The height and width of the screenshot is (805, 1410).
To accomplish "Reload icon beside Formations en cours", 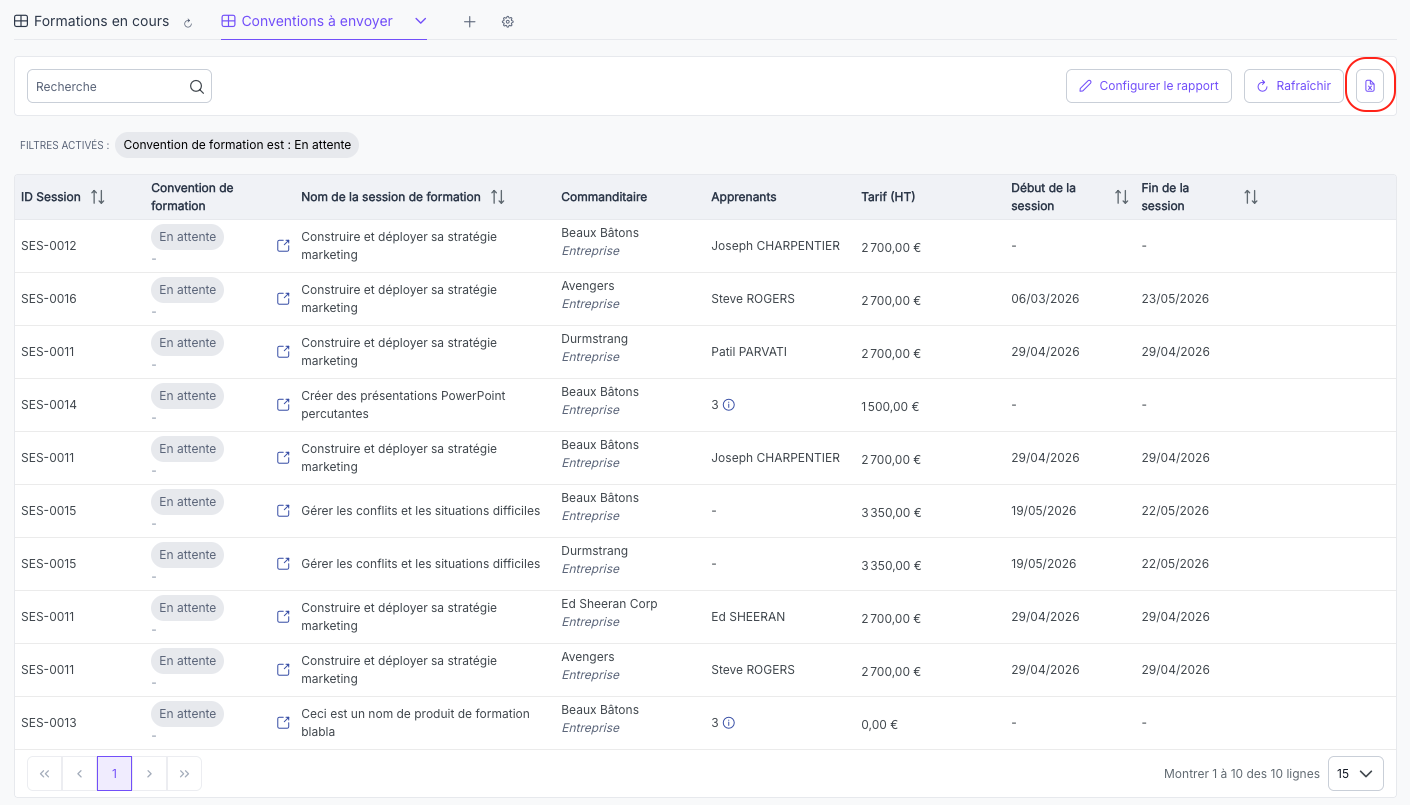I will pyautogui.click(x=188, y=23).
